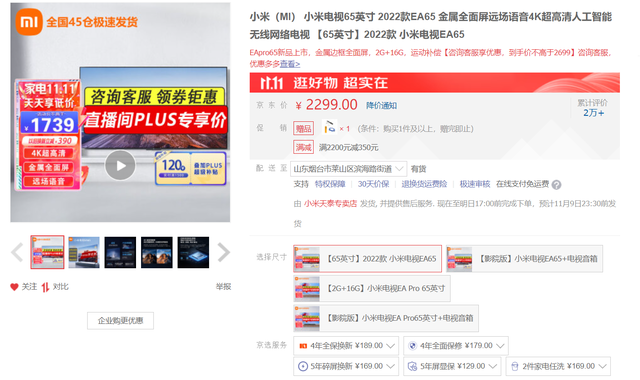Screen dimensions: 640x380
Task: Expand the 4年全保换新 ¥189.00 dropdown
Action: (x=346, y=346)
